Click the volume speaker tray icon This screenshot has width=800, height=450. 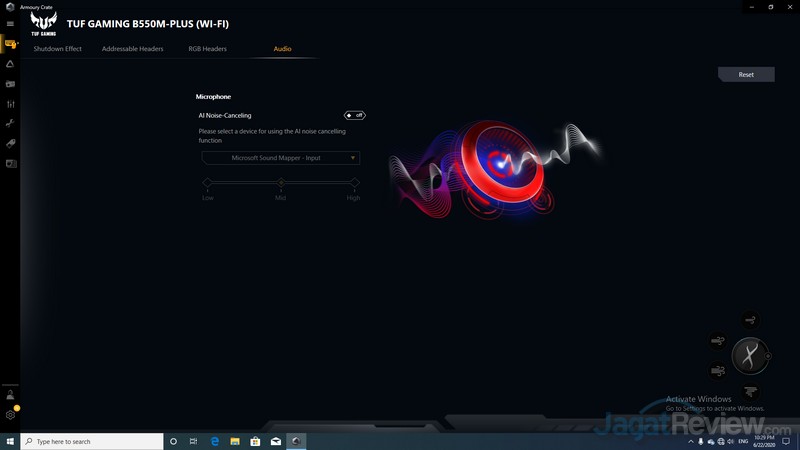(x=730, y=441)
